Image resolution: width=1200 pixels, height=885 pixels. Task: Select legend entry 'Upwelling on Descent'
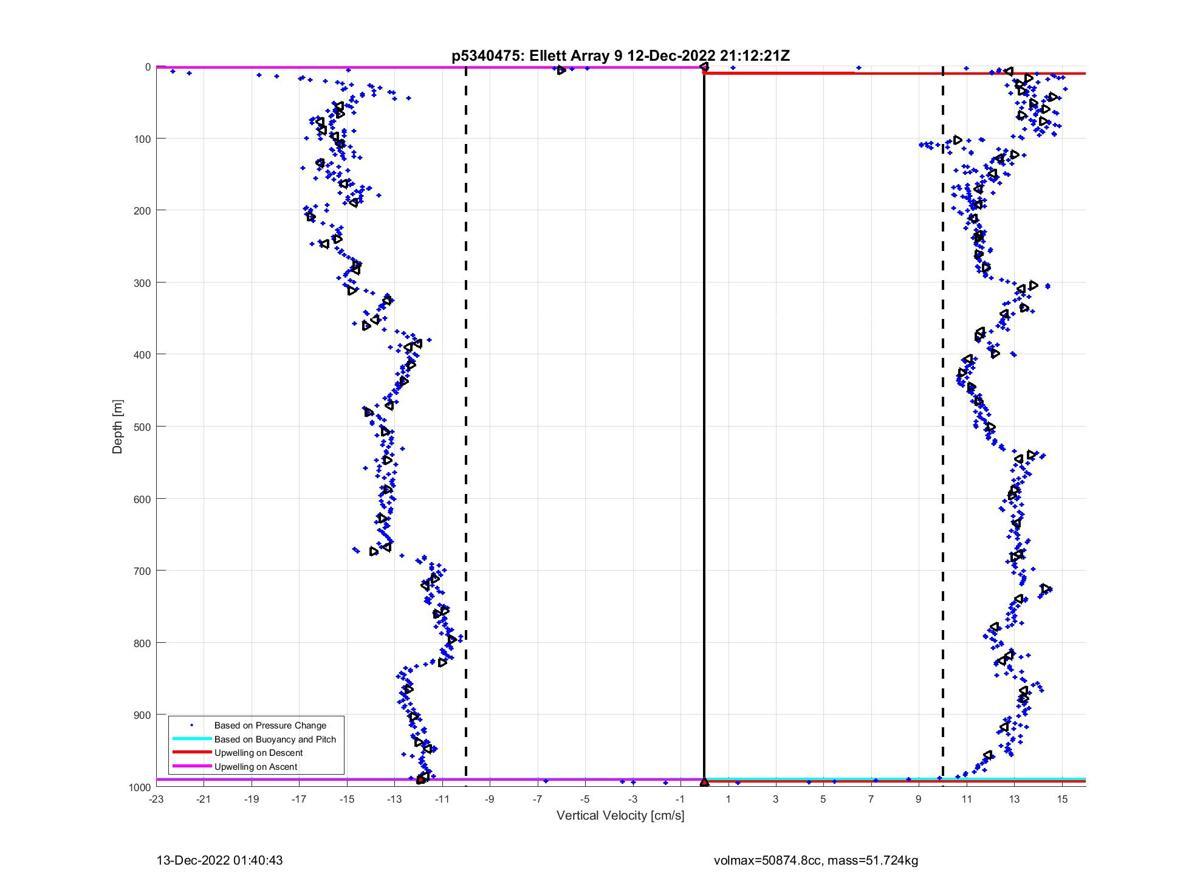click(258, 753)
